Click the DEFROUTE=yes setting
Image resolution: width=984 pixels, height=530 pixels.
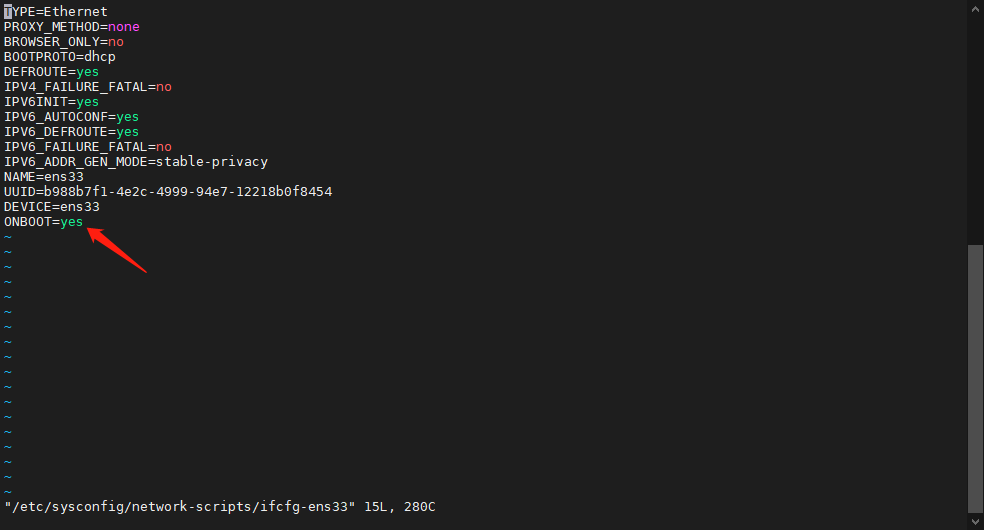point(51,72)
